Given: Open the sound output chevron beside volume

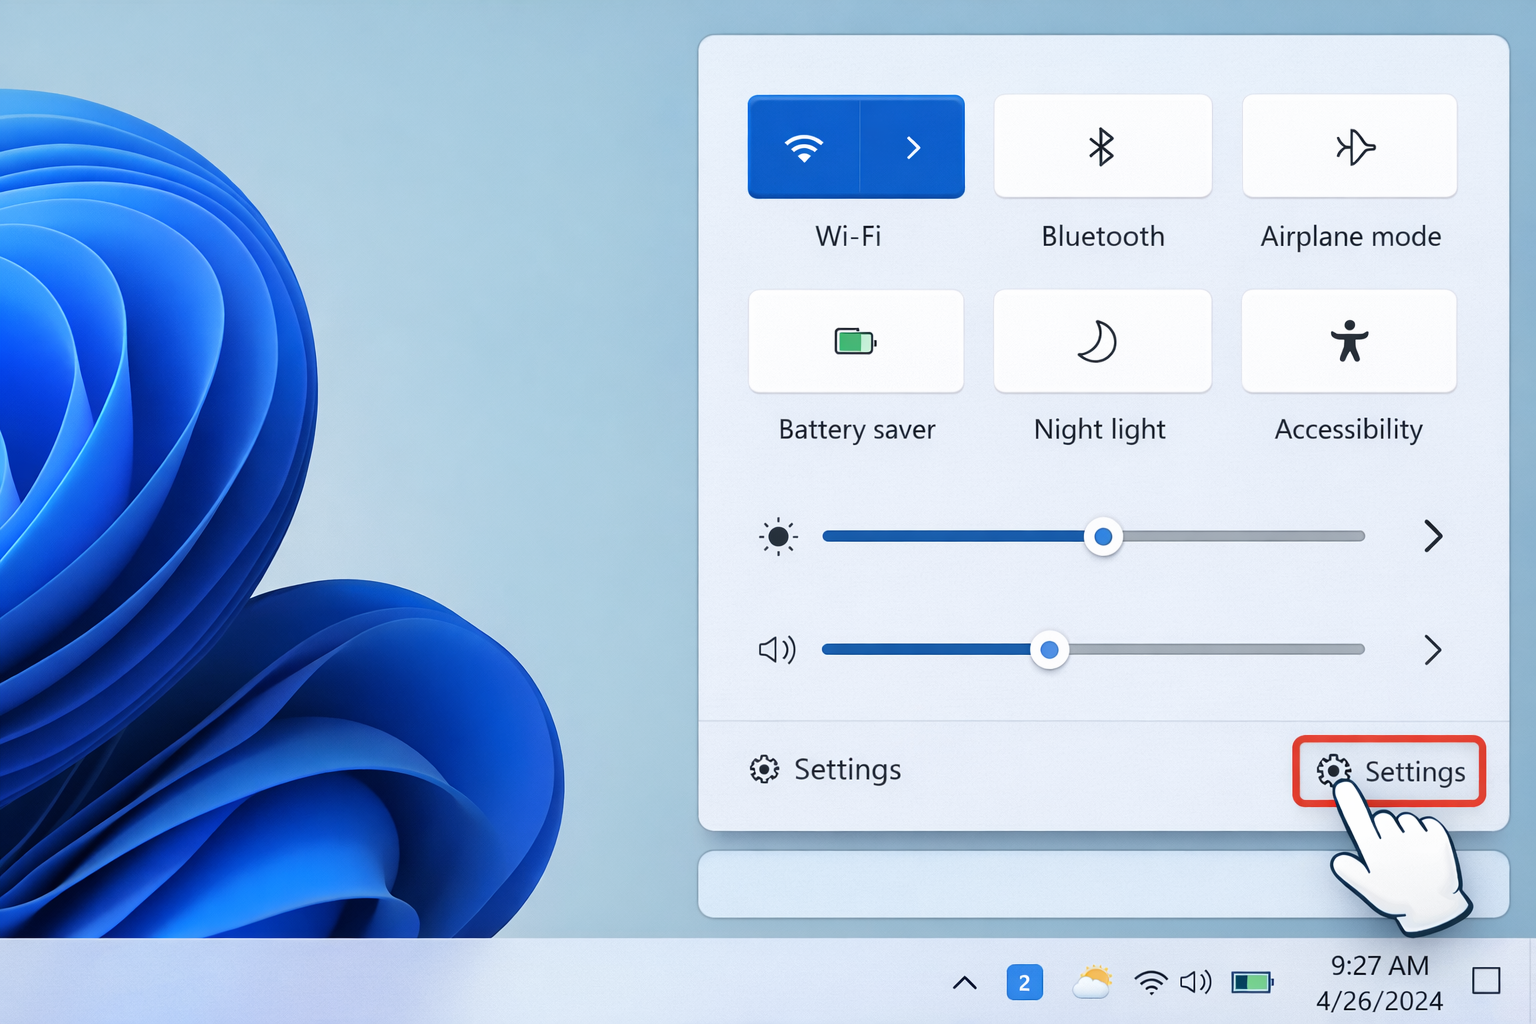Looking at the screenshot, I should pos(1432,650).
